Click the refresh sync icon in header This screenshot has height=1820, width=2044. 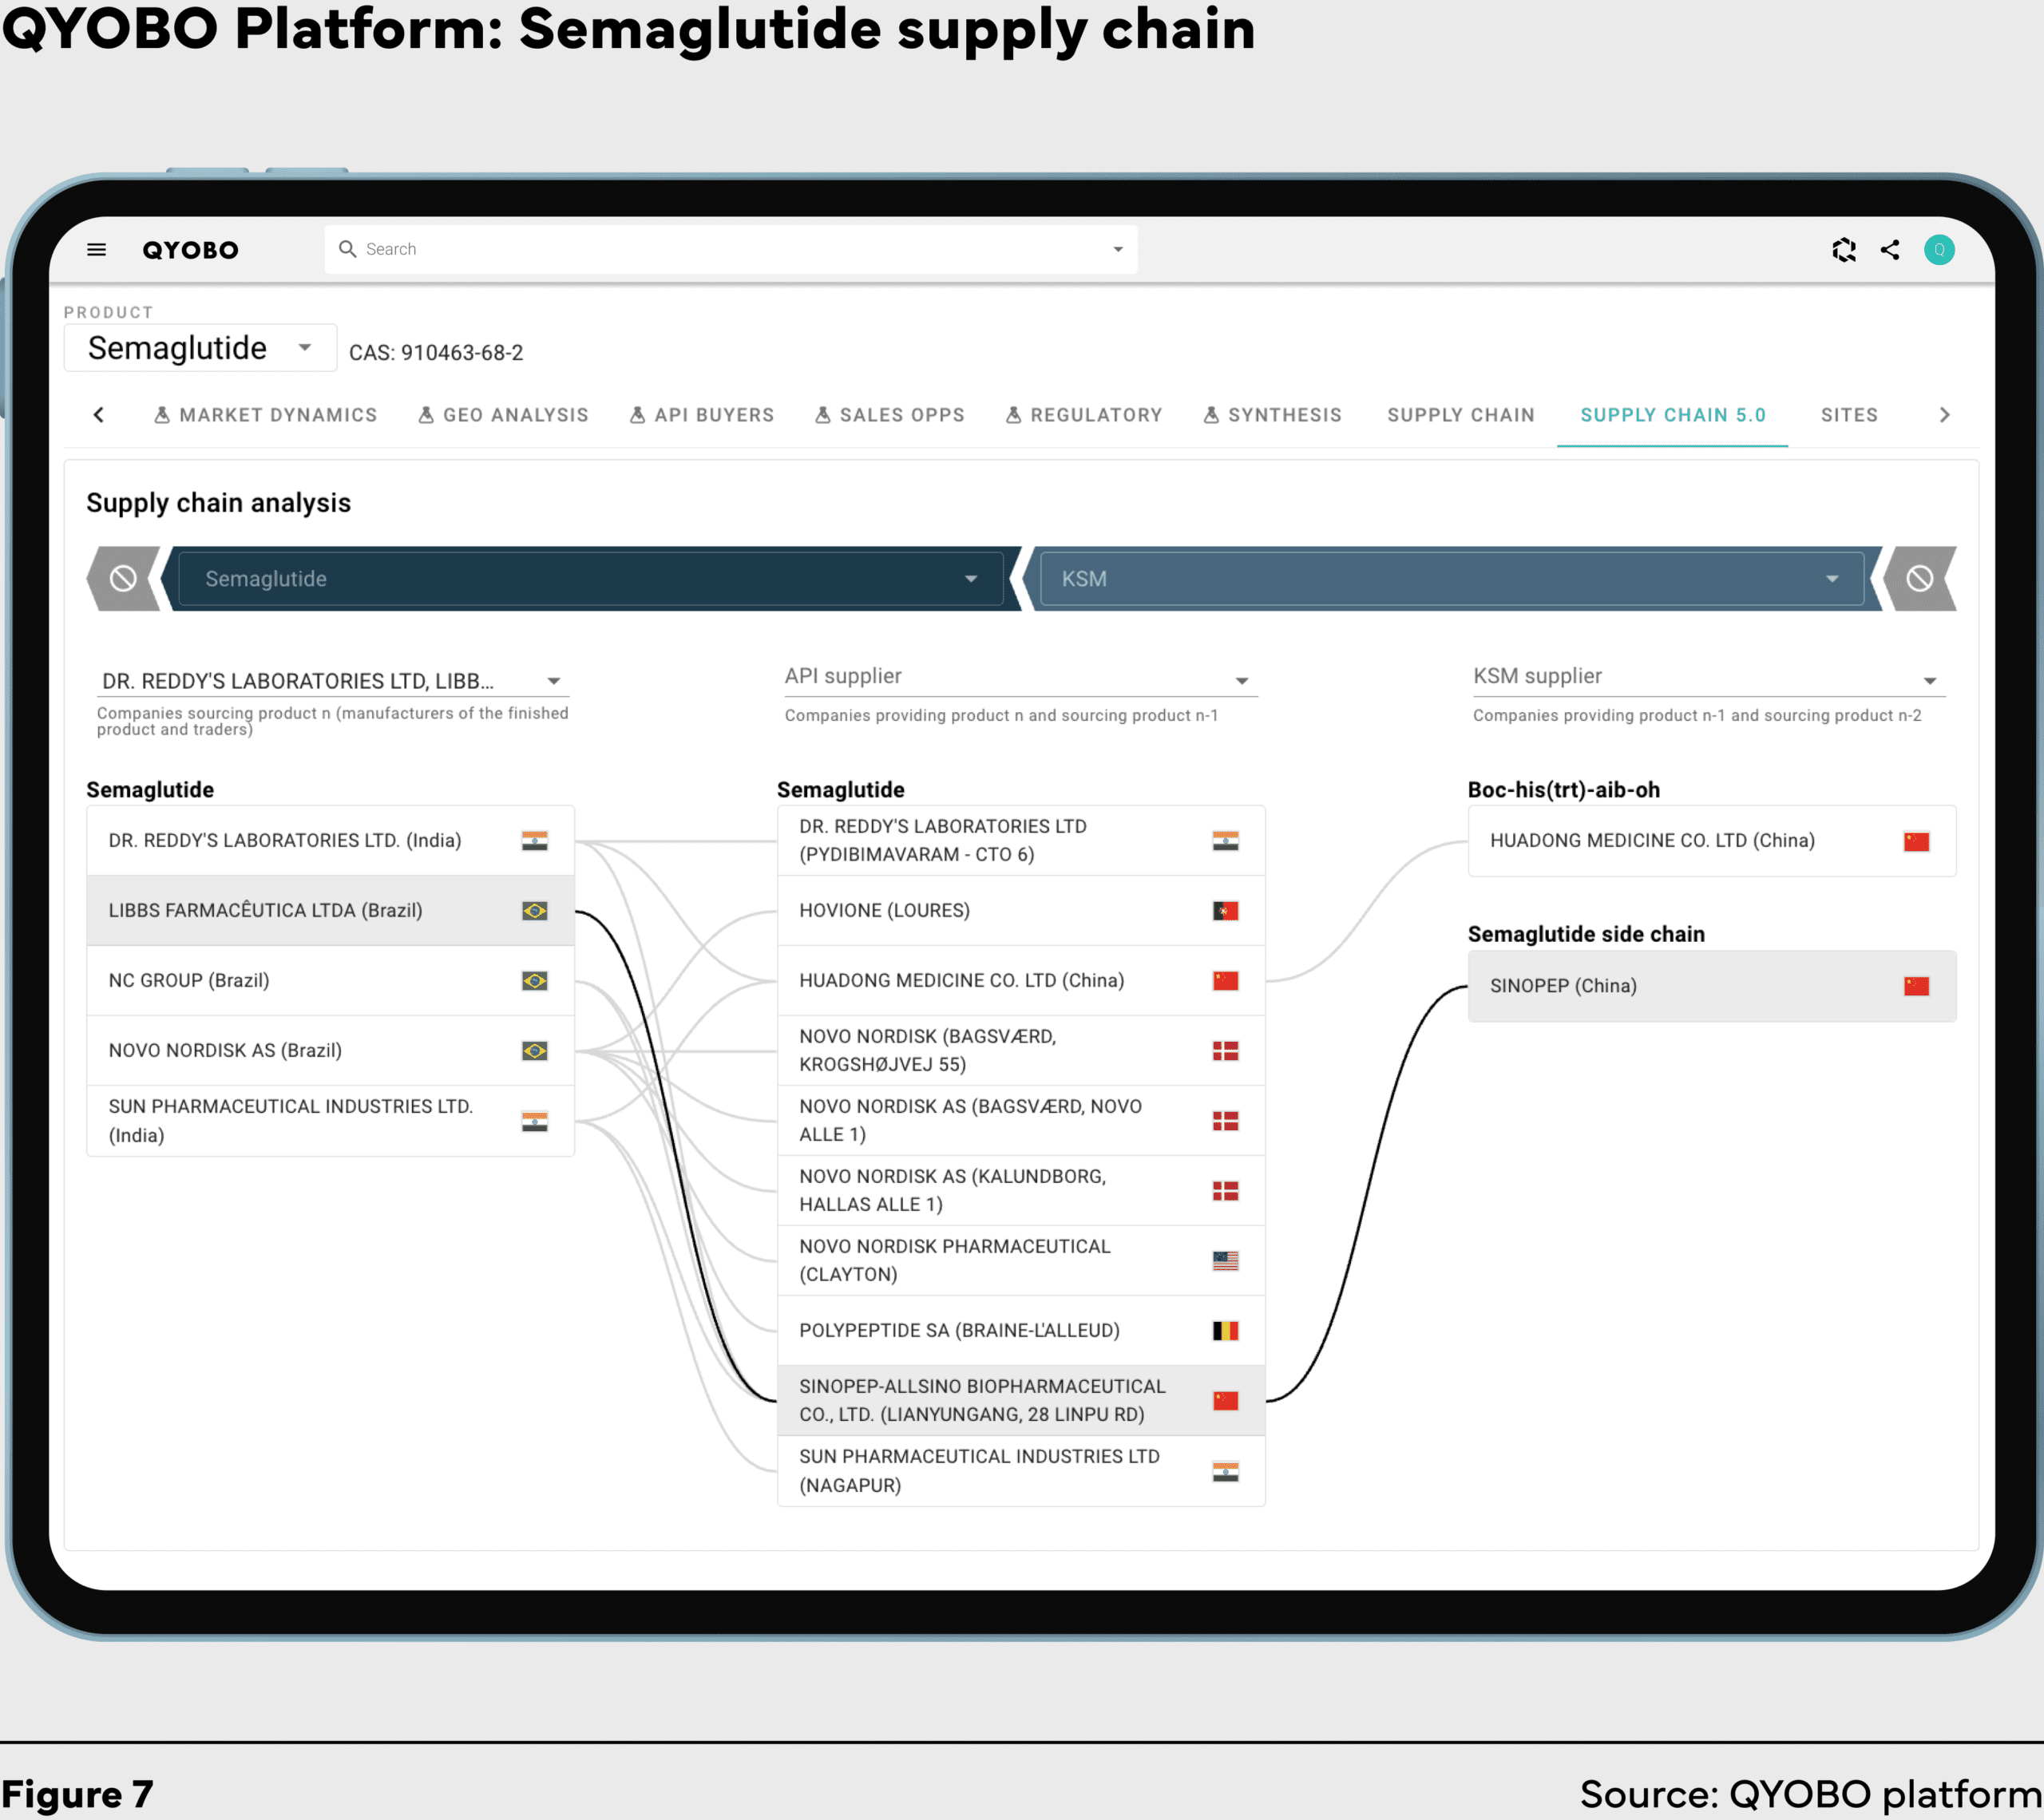point(1843,250)
